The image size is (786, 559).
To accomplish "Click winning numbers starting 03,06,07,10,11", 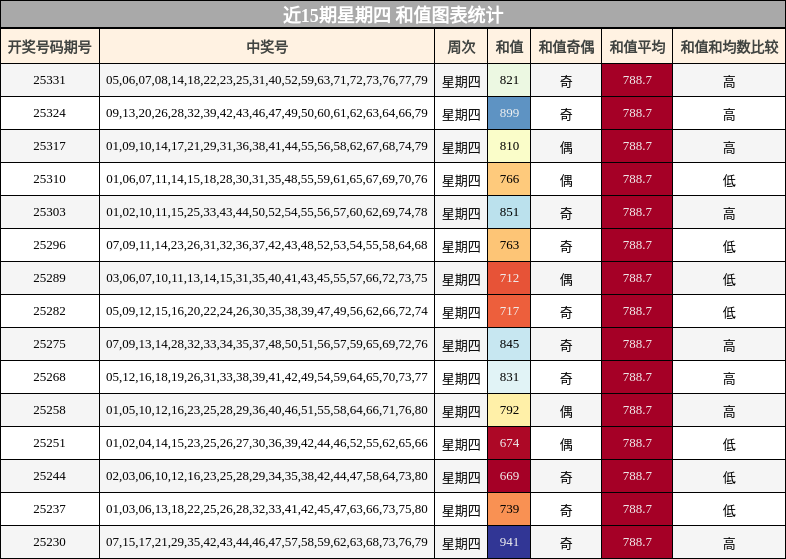I will tap(267, 278).
